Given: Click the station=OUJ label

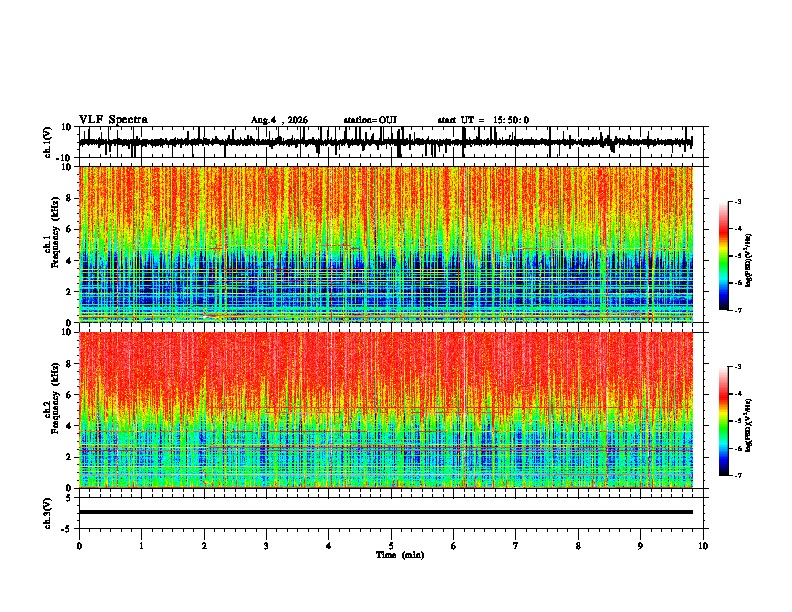Looking at the screenshot, I should [x=370, y=120].
